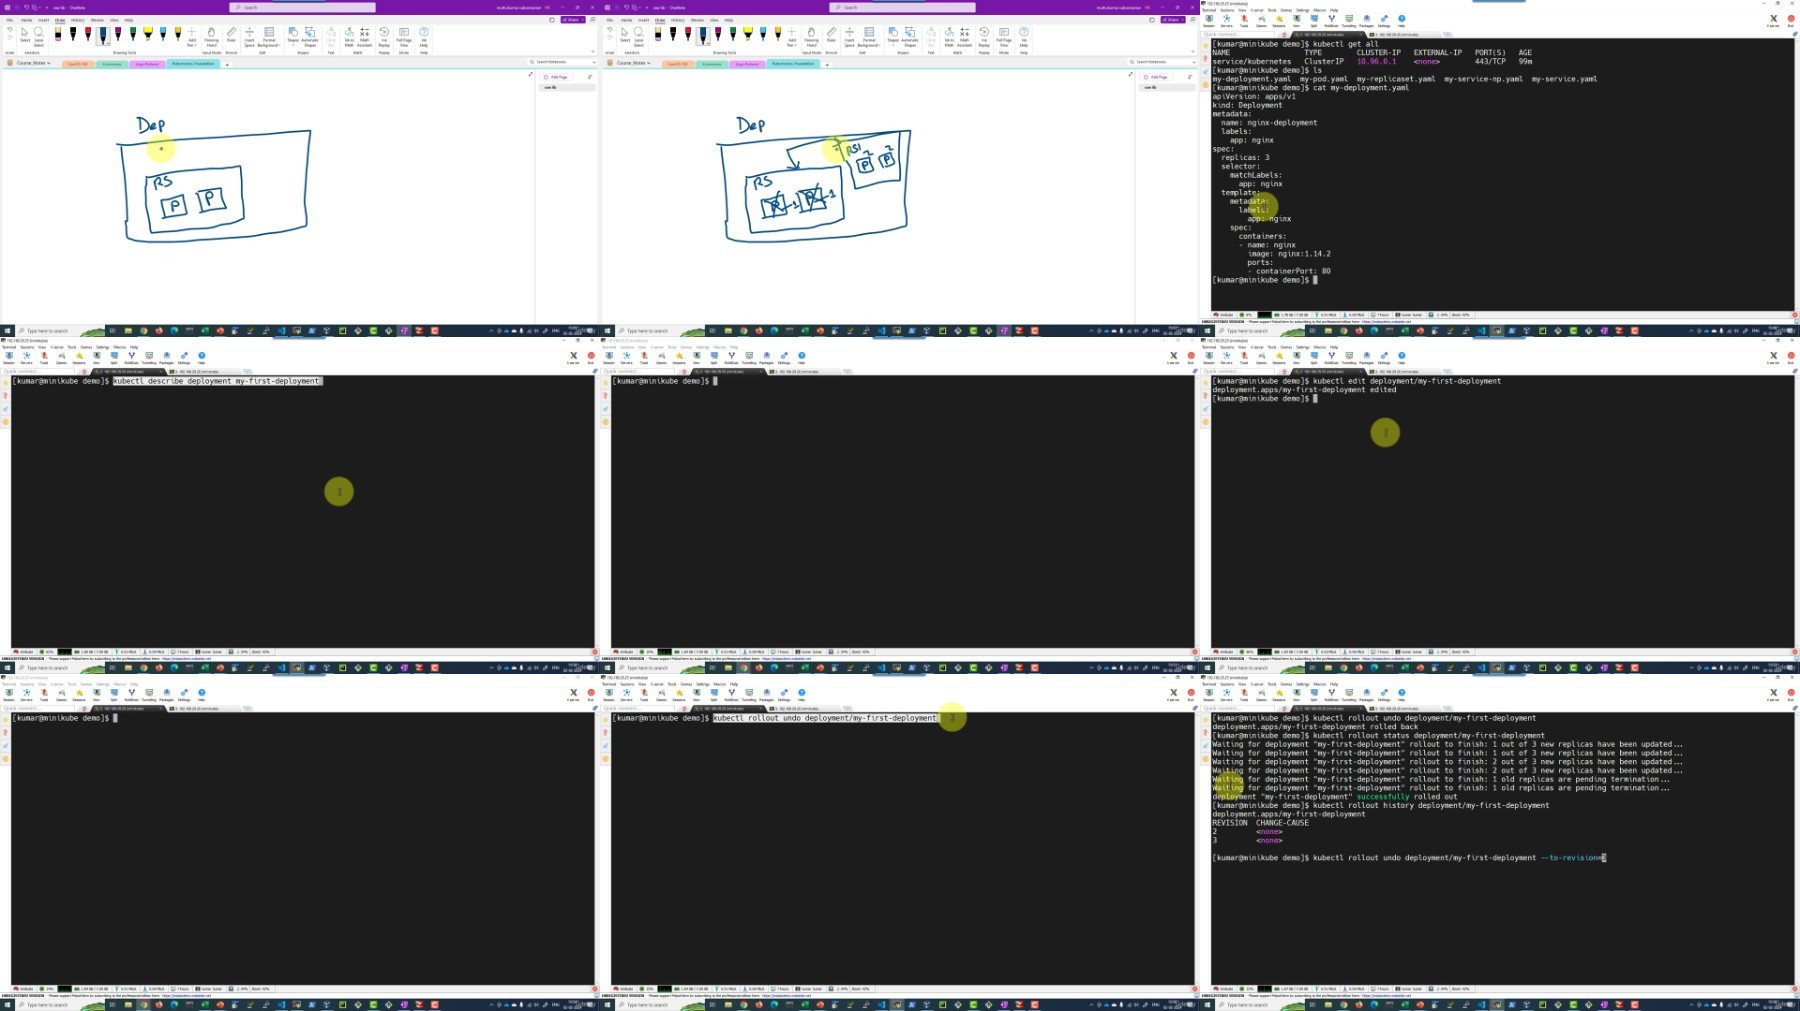1800x1011 pixels.
Task: Focus the Search box in OneNote with single RS sketch
Action: pyautogui.click(x=302, y=7)
